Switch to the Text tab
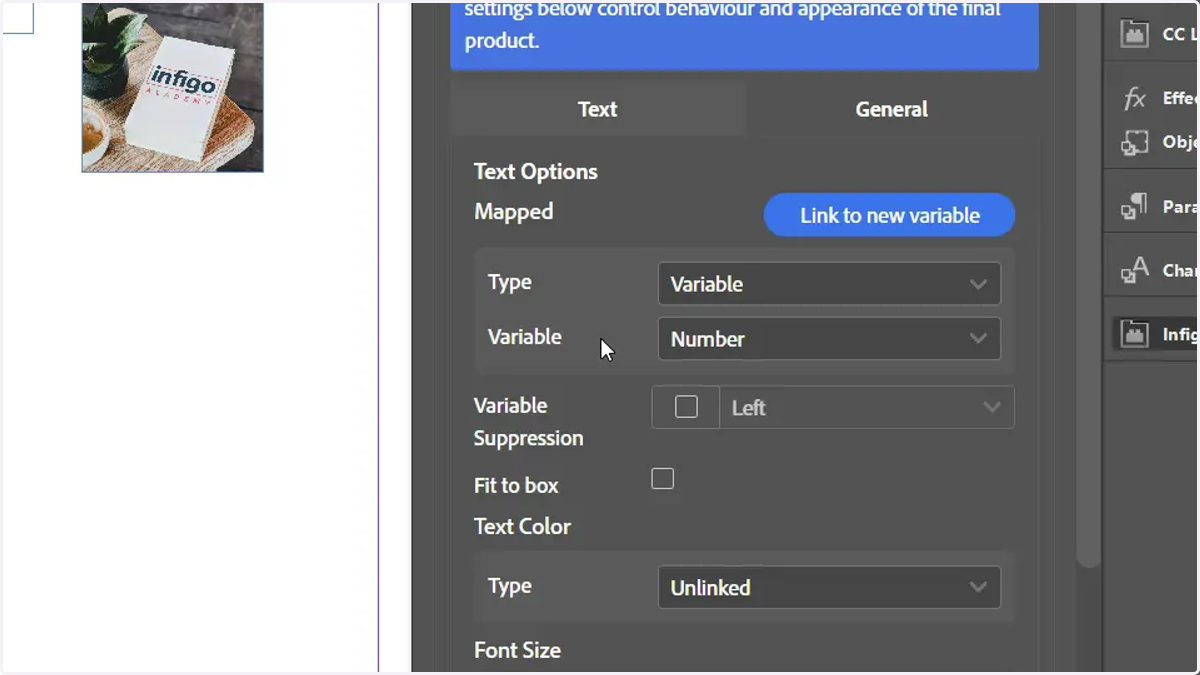Viewport: 1200px width, 675px height. (x=597, y=109)
